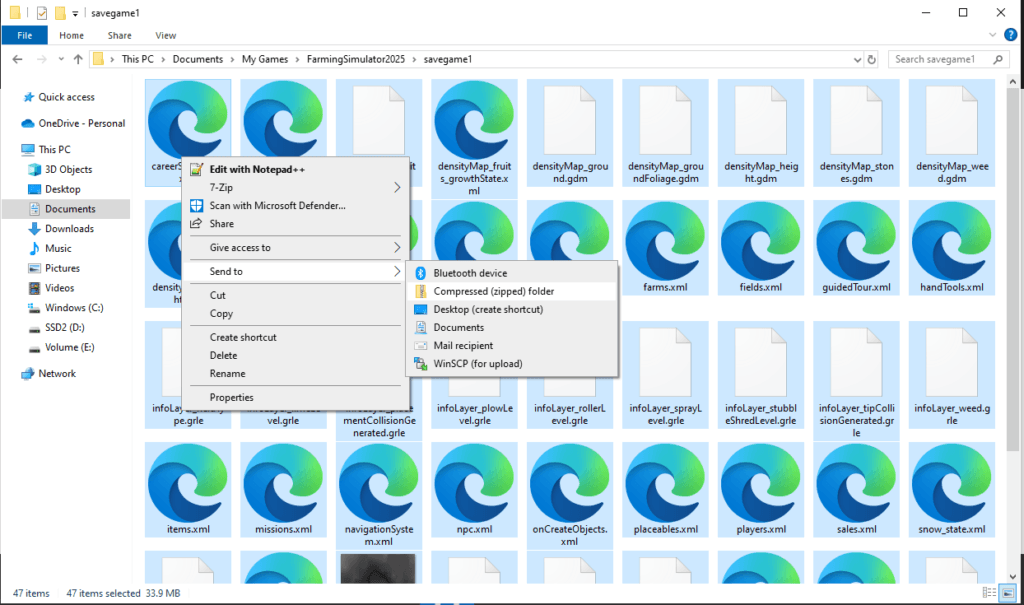Screen dimensions: 1024x605
Task: Select Bluetooth device from Send to submenu
Action: (x=470, y=273)
